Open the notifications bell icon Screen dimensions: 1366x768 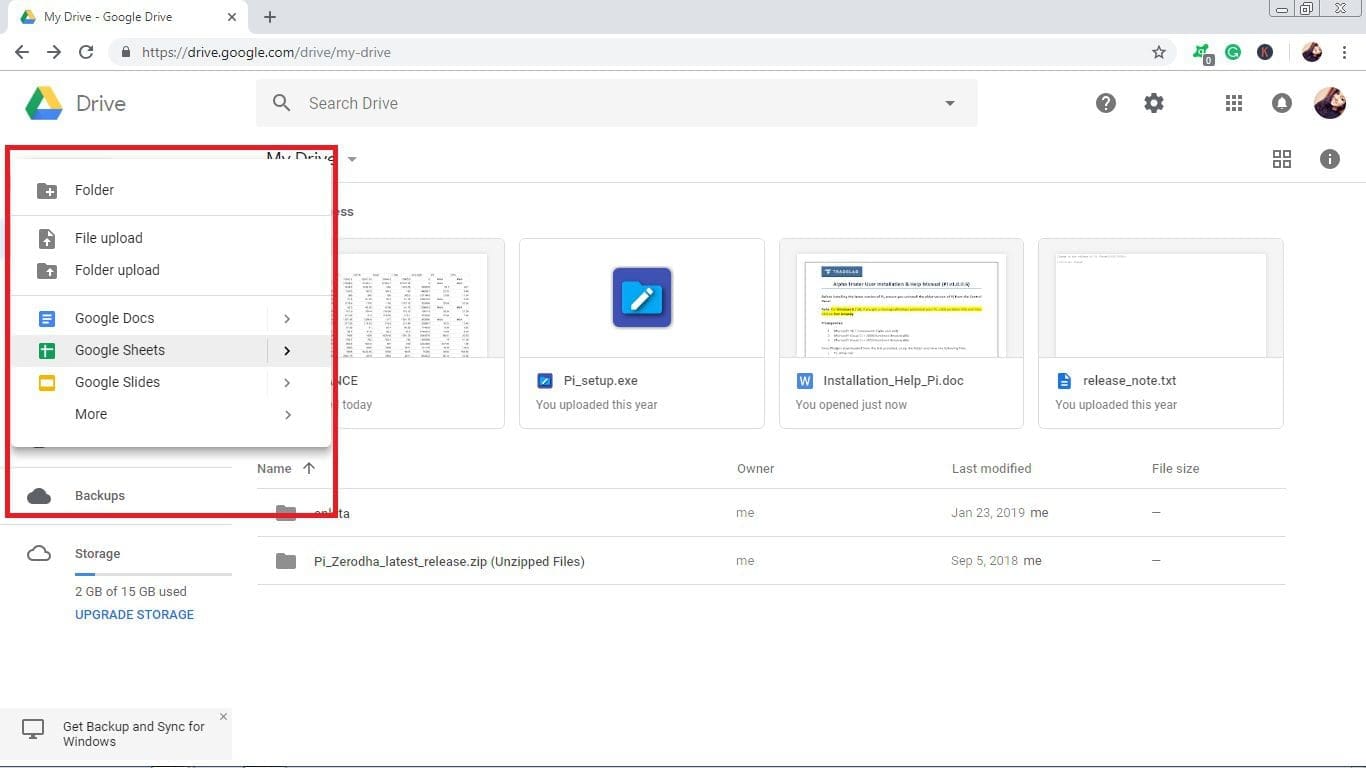click(1281, 103)
